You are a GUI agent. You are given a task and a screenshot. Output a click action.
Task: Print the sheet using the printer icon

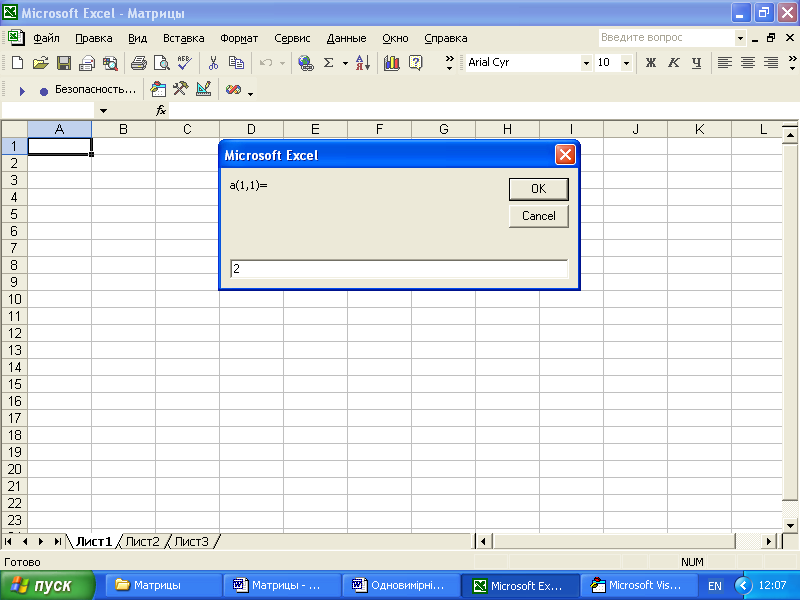click(x=138, y=63)
